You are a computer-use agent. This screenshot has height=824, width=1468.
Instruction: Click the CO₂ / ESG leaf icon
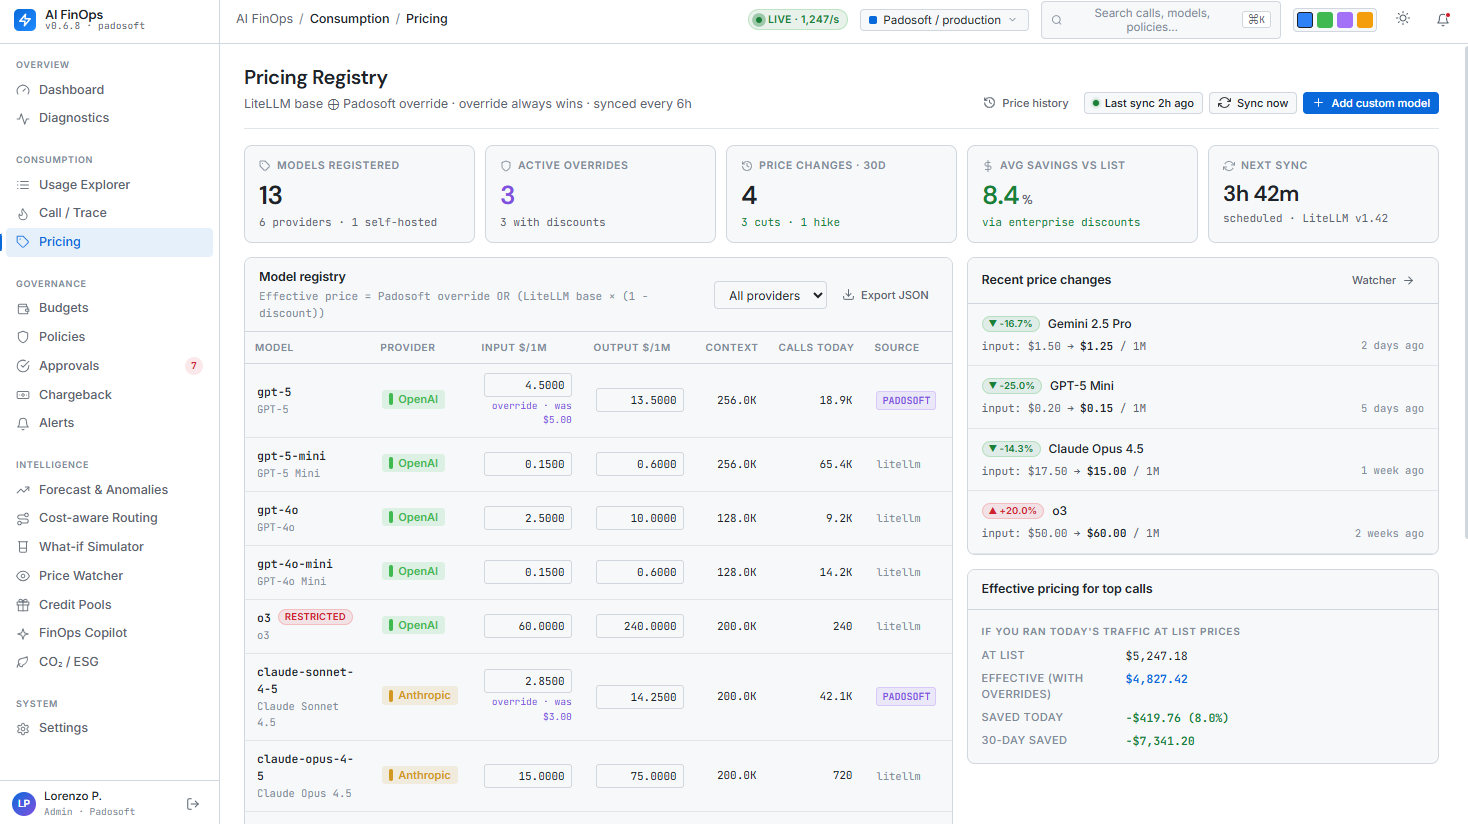(23, 662)
